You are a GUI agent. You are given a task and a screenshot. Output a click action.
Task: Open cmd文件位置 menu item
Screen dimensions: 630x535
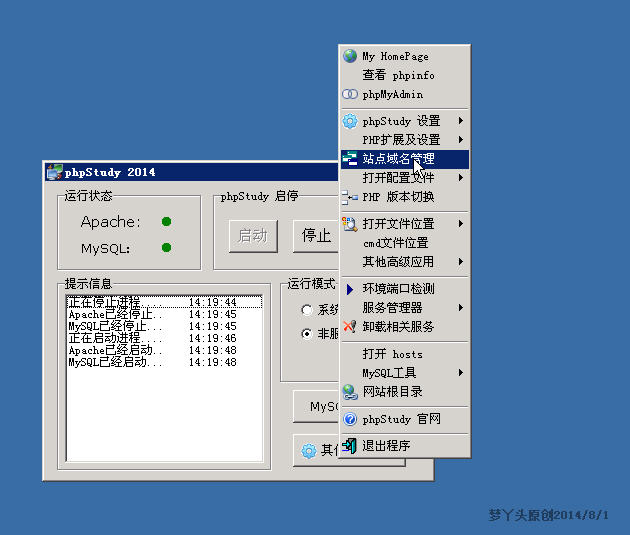405,243
